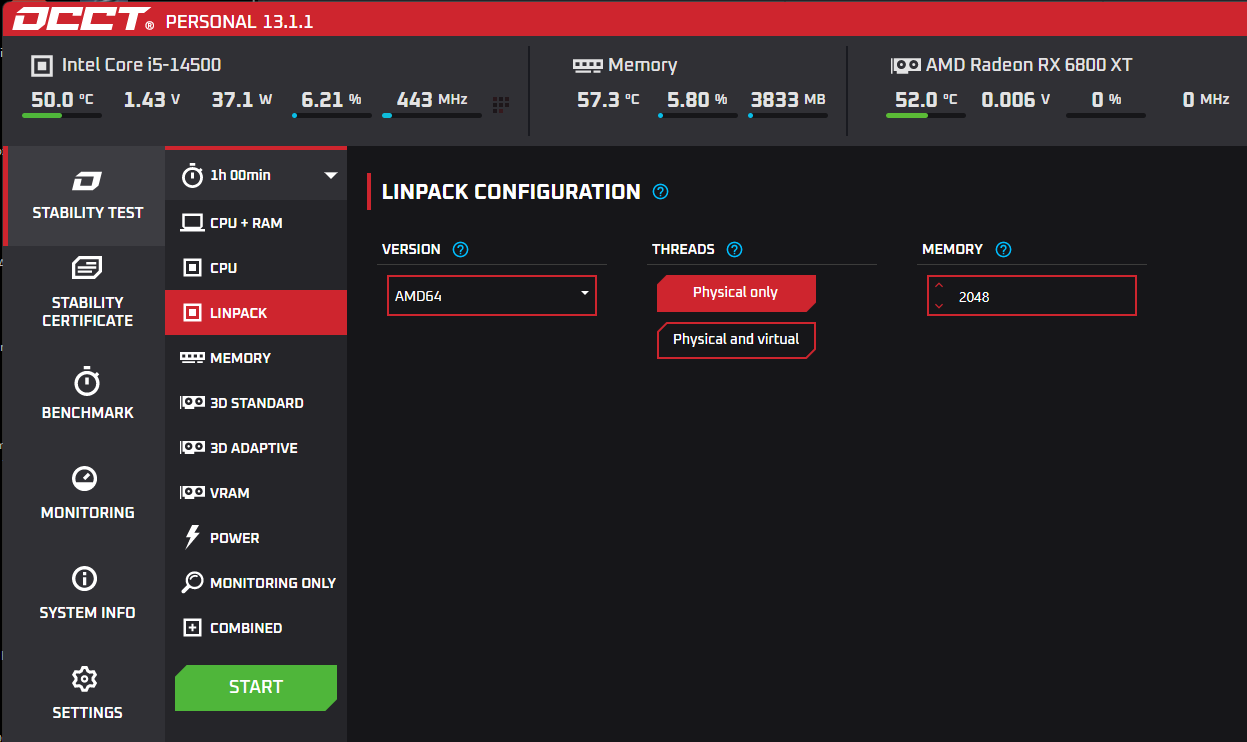Select the MONITORING ONLY option
This screenshot has height=742, width=1247.
(x=256, y=583)
